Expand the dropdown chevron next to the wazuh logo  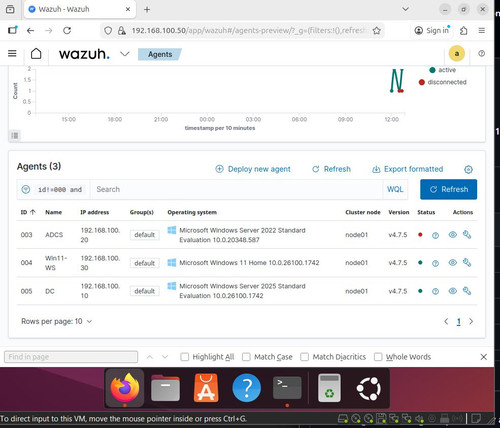[125, 54]
